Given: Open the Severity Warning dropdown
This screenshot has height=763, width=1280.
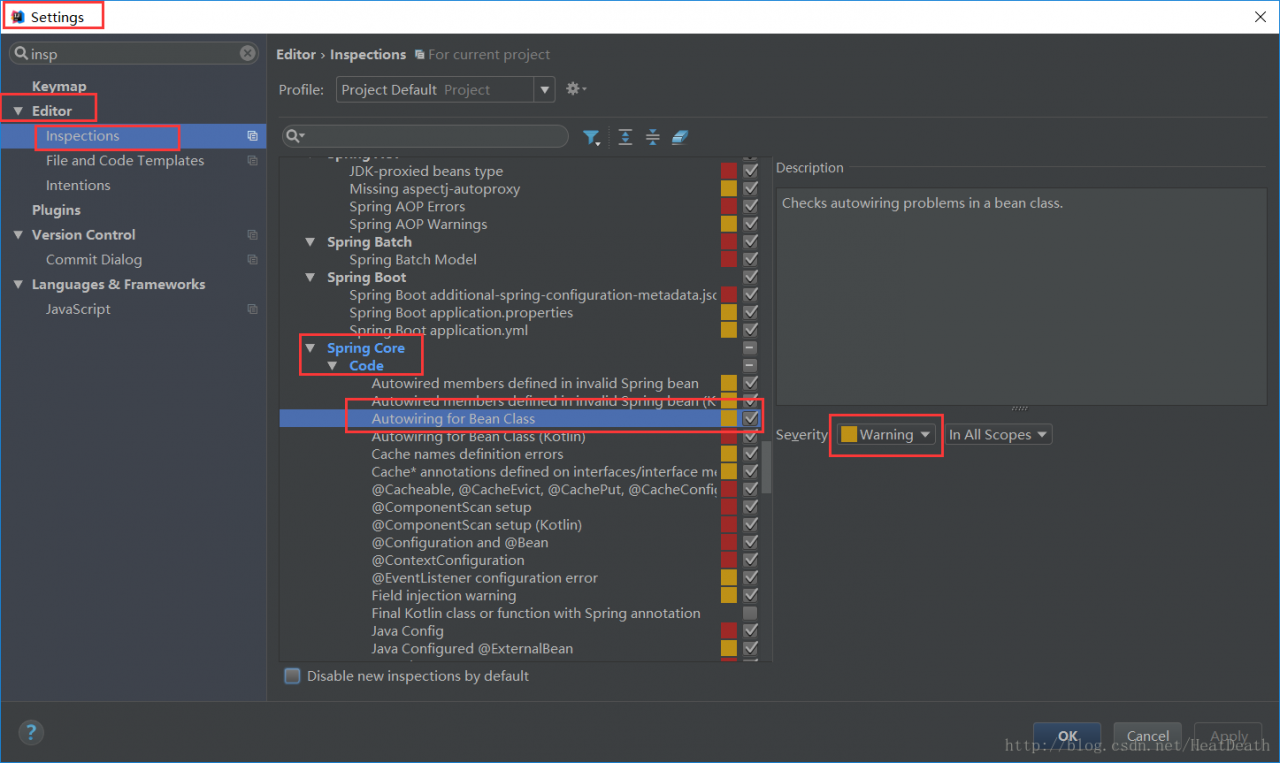Looking at the screenshot, I should click(887, 435).
